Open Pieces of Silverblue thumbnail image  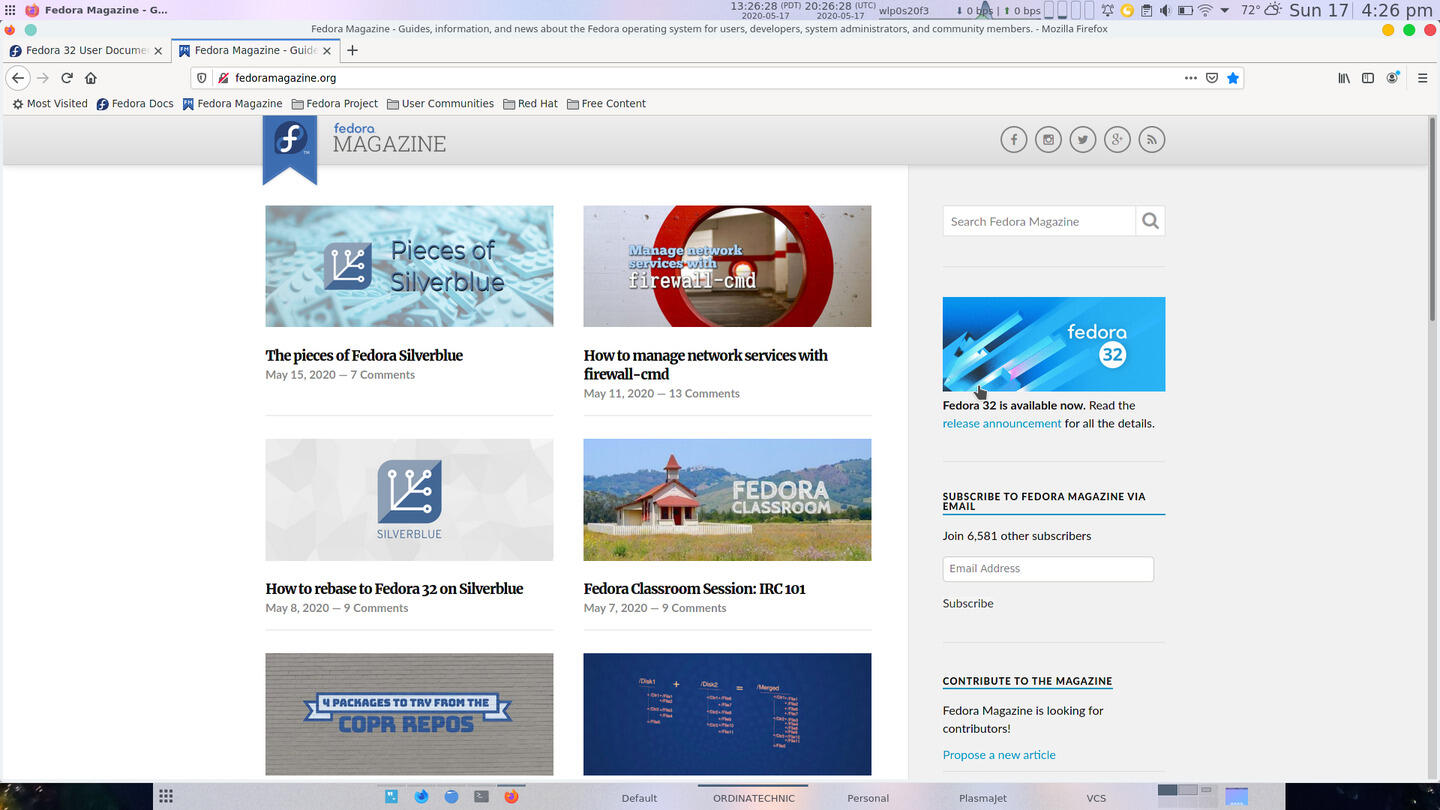409,266
